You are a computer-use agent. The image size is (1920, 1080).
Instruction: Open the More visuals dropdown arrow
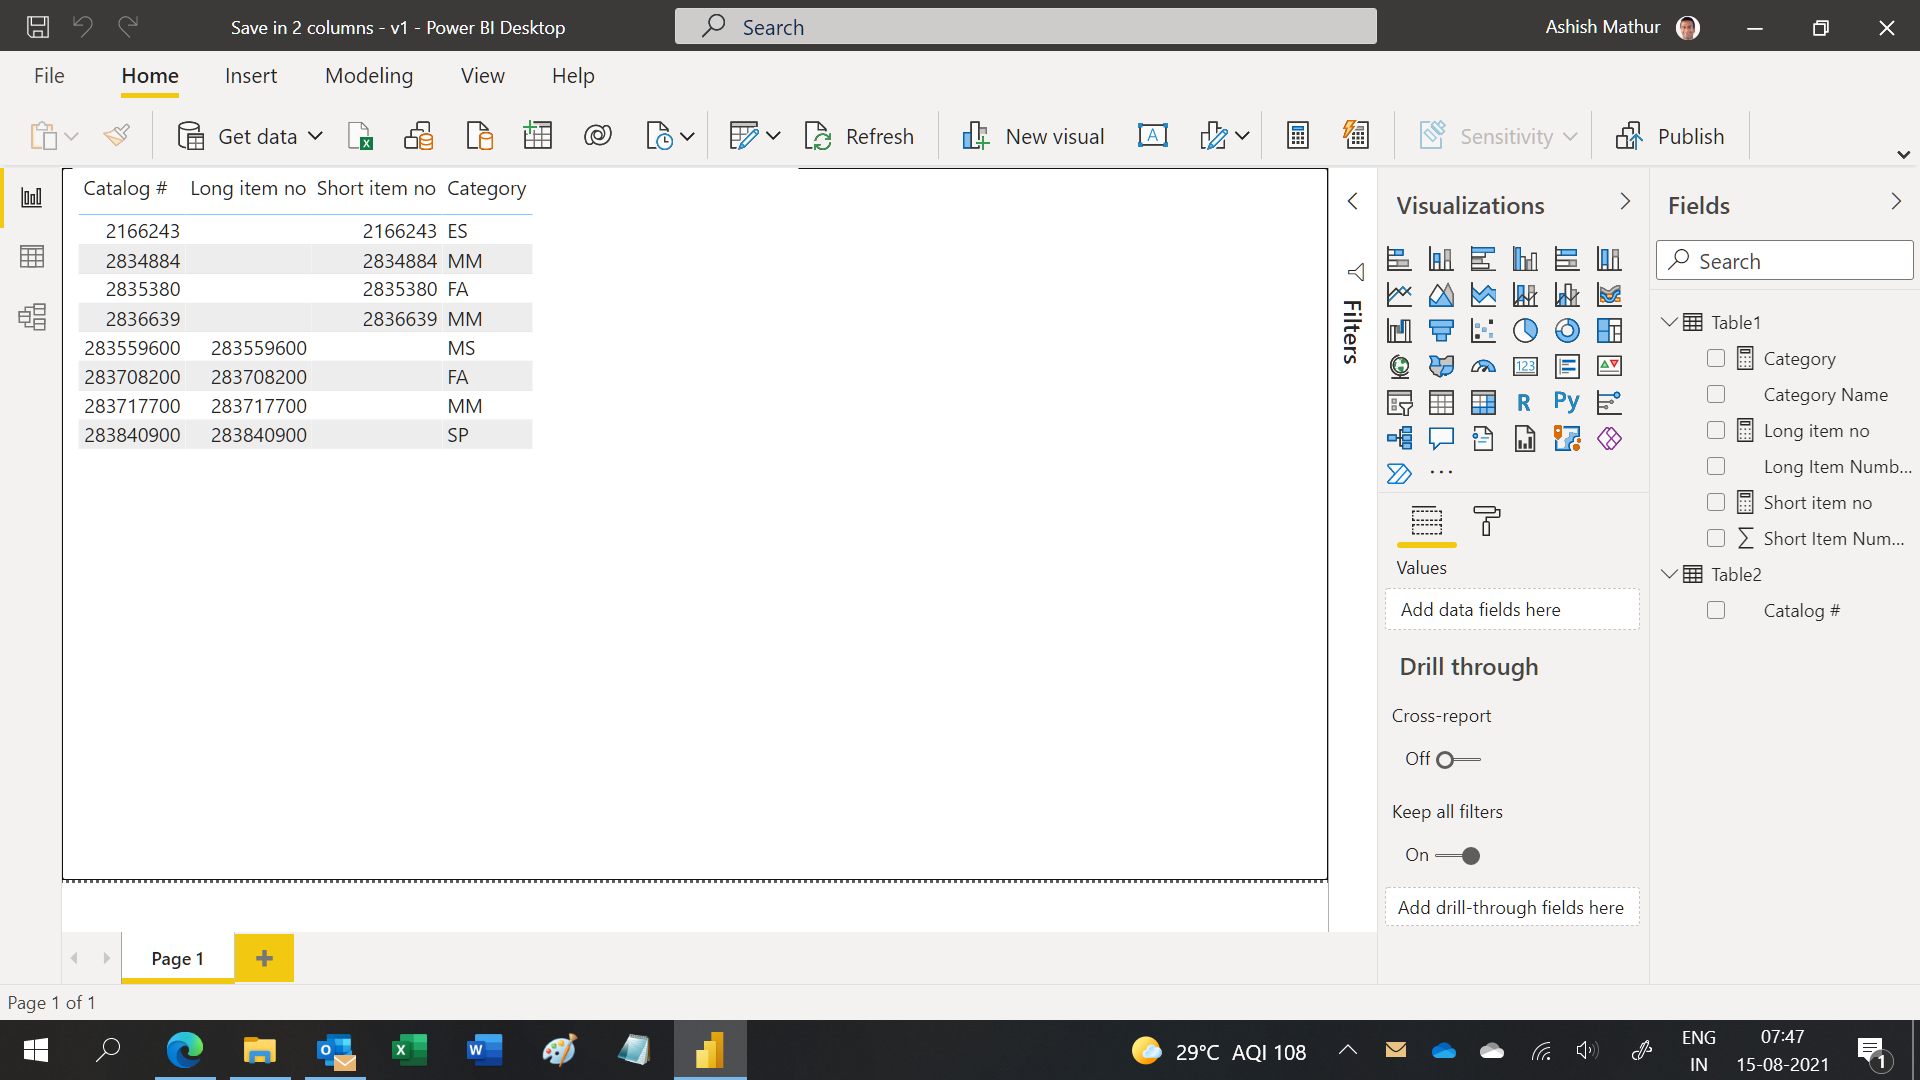click(1242, 136)
